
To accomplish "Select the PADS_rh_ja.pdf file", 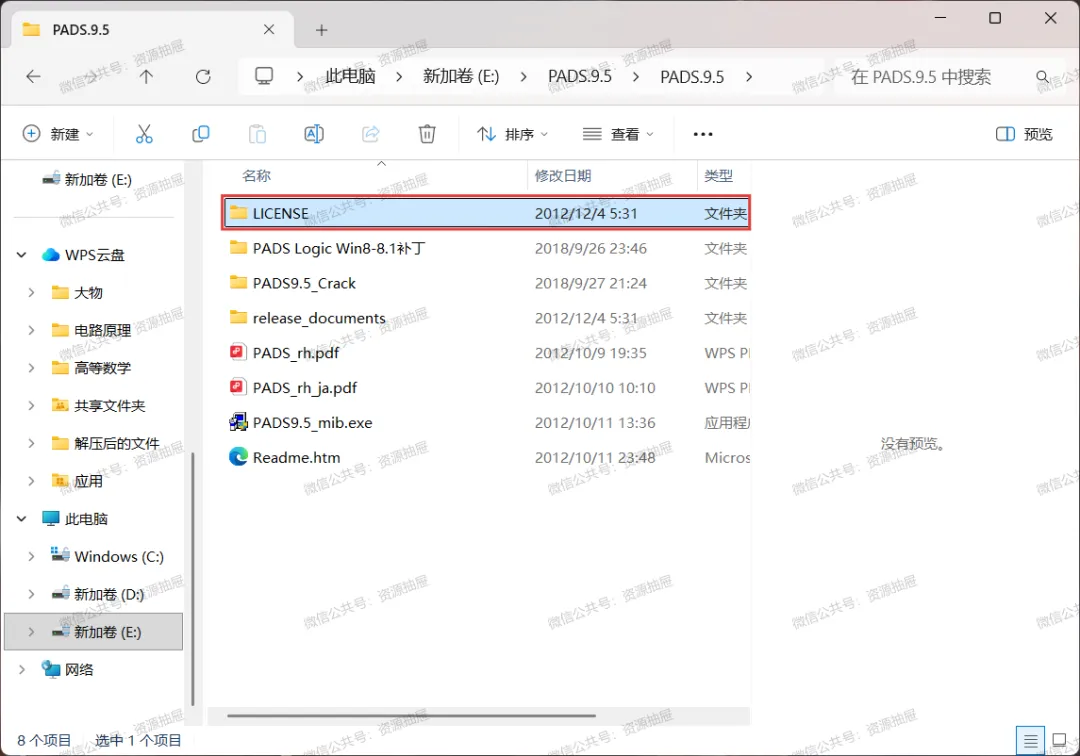I will tap(486, 388).
